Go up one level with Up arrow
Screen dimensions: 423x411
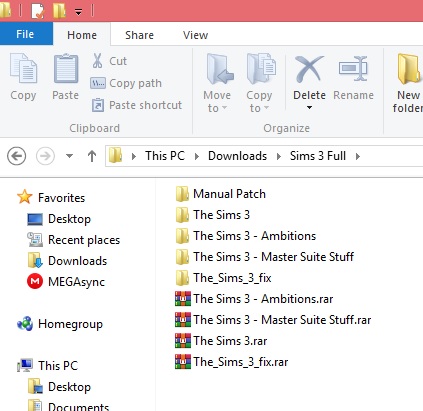tap(92, 156)
